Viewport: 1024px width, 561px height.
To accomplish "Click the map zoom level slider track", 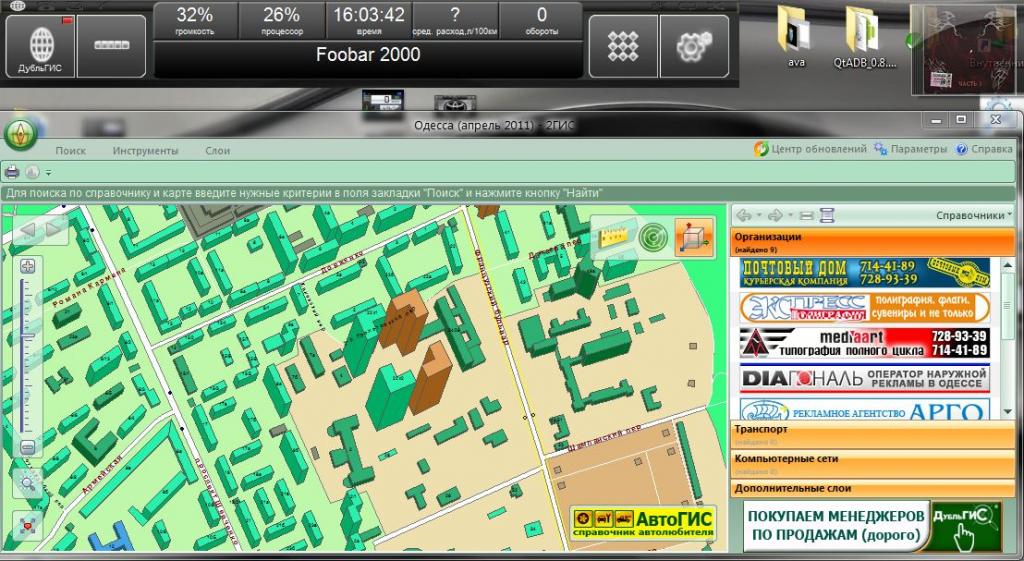I will point(27,350).
